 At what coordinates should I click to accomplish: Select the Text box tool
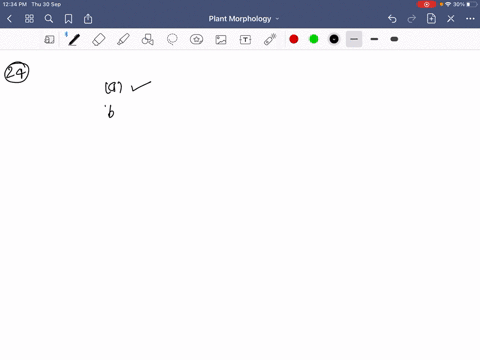click(245, 40)
